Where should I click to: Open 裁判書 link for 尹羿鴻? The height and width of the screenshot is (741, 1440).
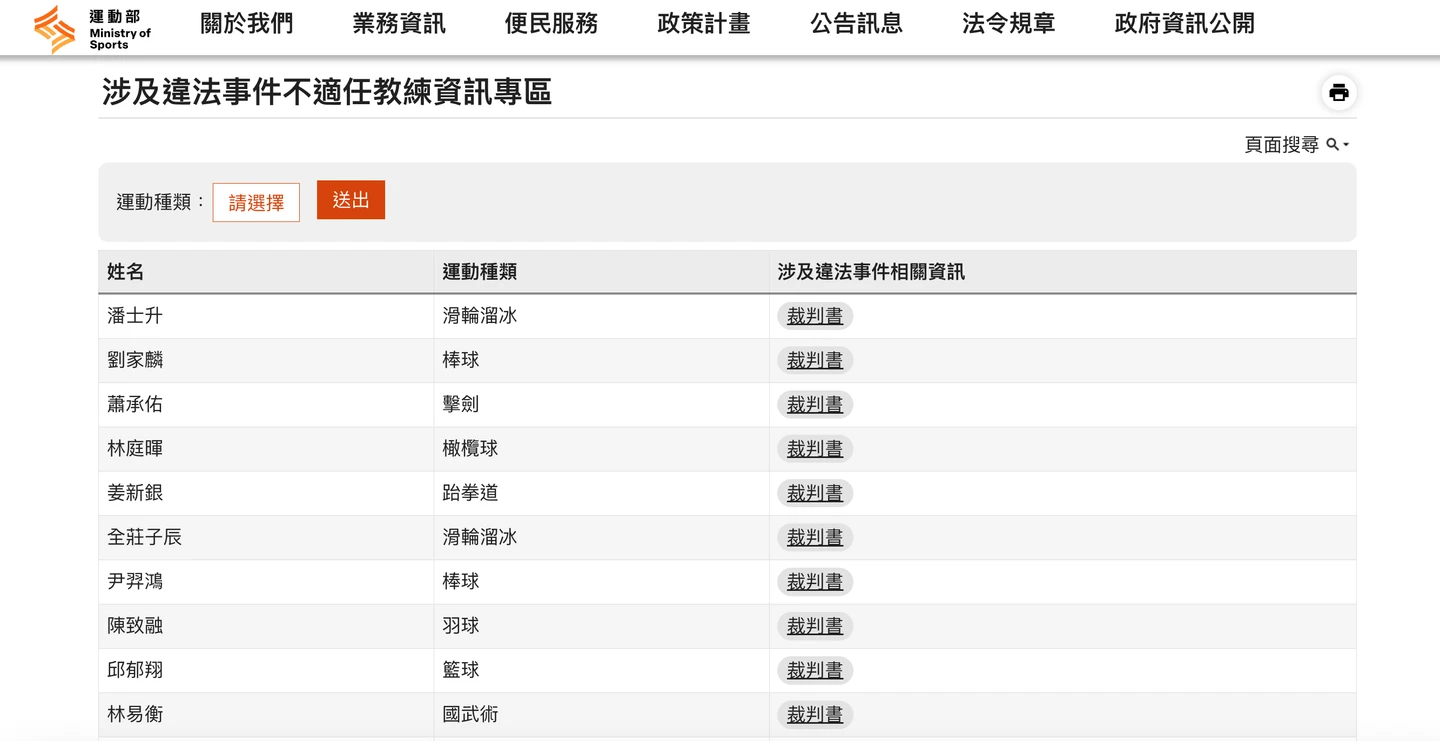815,581
